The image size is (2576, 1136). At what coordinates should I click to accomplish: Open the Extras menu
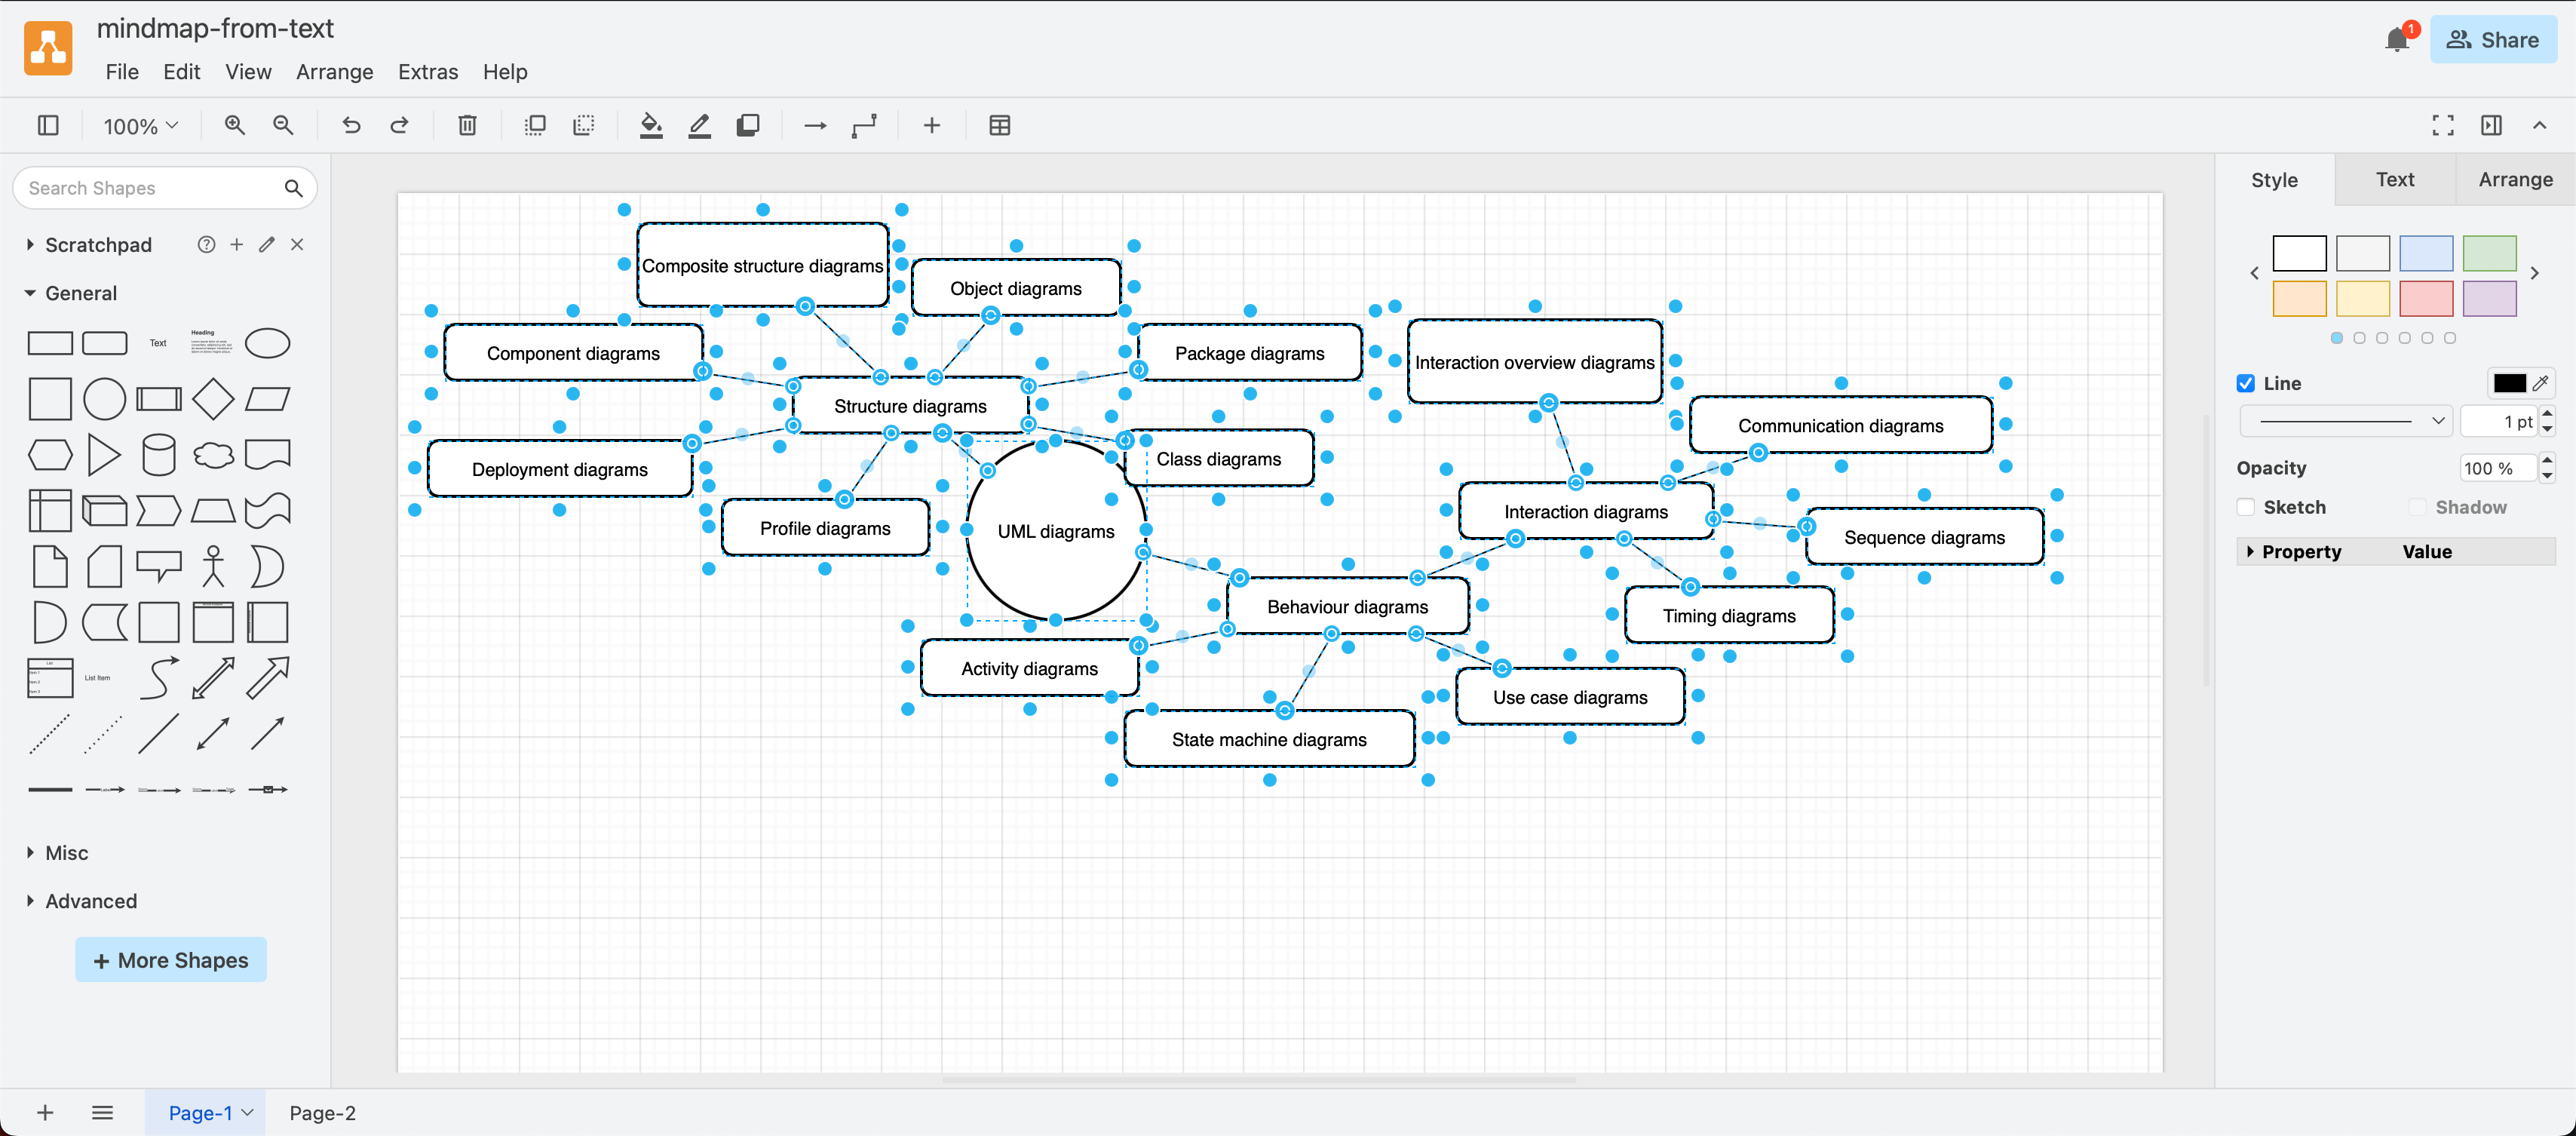(x=428, y=71)
